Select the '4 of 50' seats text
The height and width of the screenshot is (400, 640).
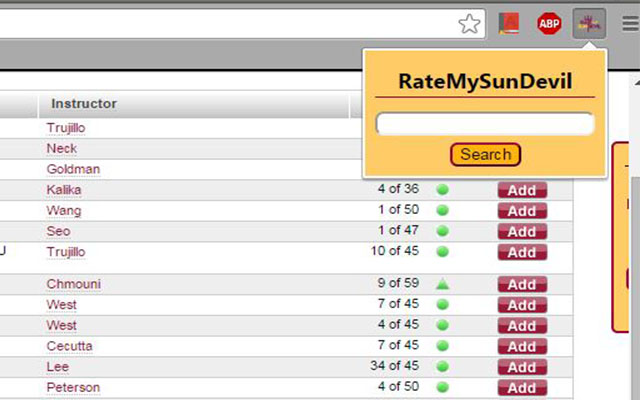pos(398,387)
